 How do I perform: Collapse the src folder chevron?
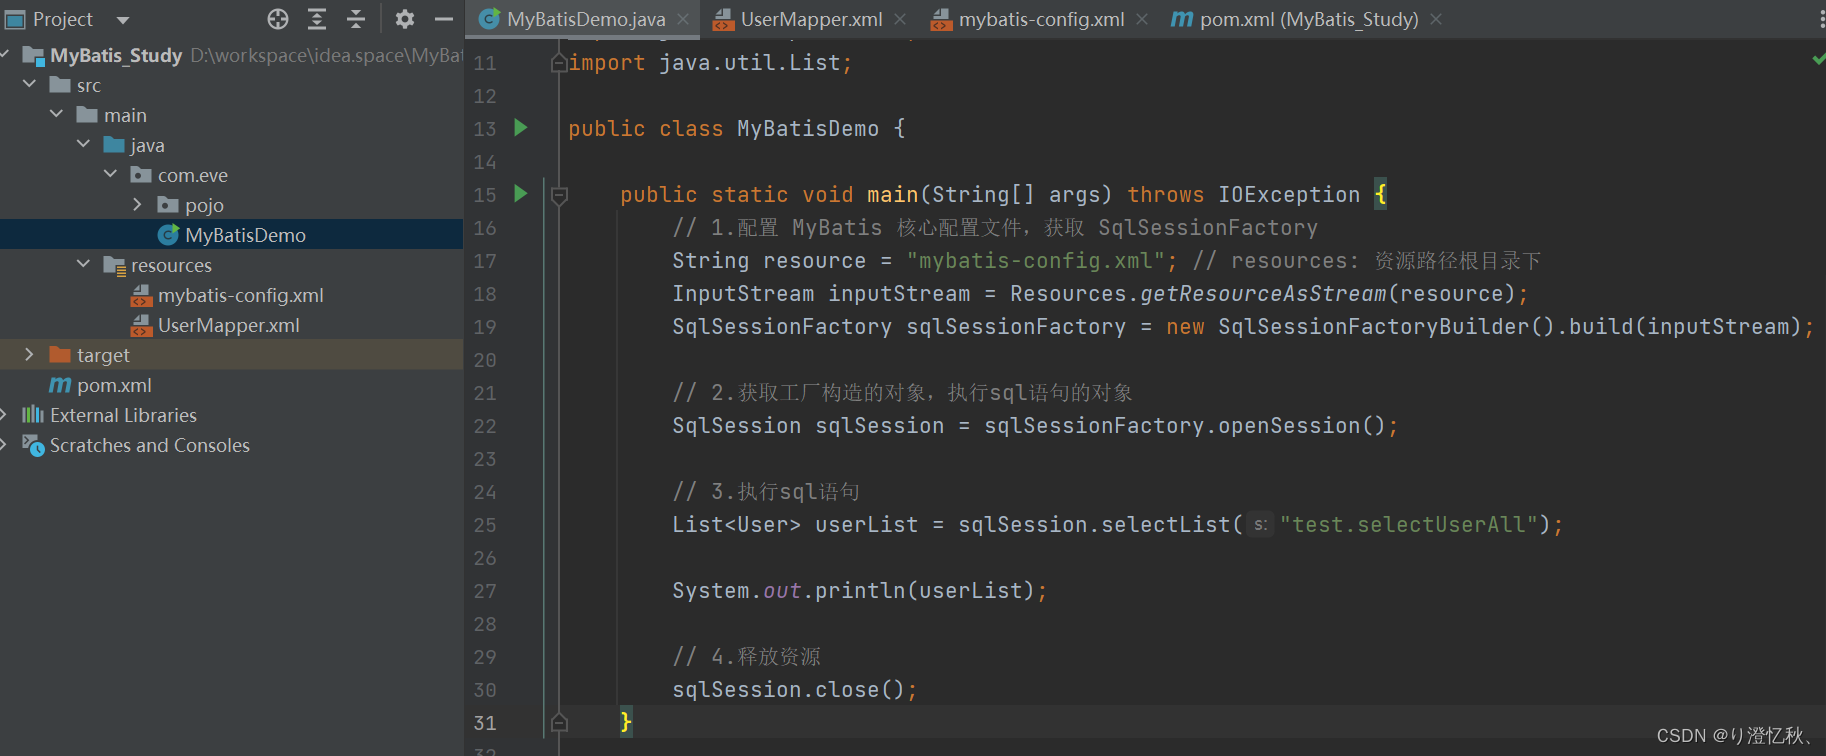29,84
